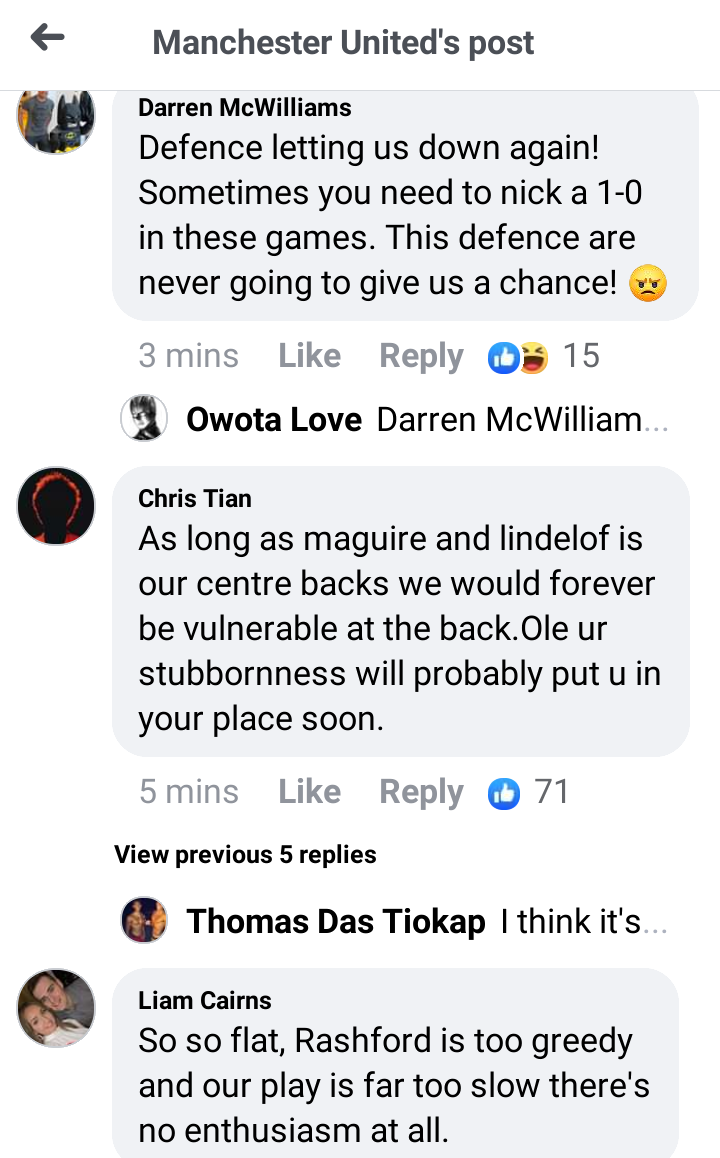Open Darren McWilliams' profile picture

pos(56,120)
